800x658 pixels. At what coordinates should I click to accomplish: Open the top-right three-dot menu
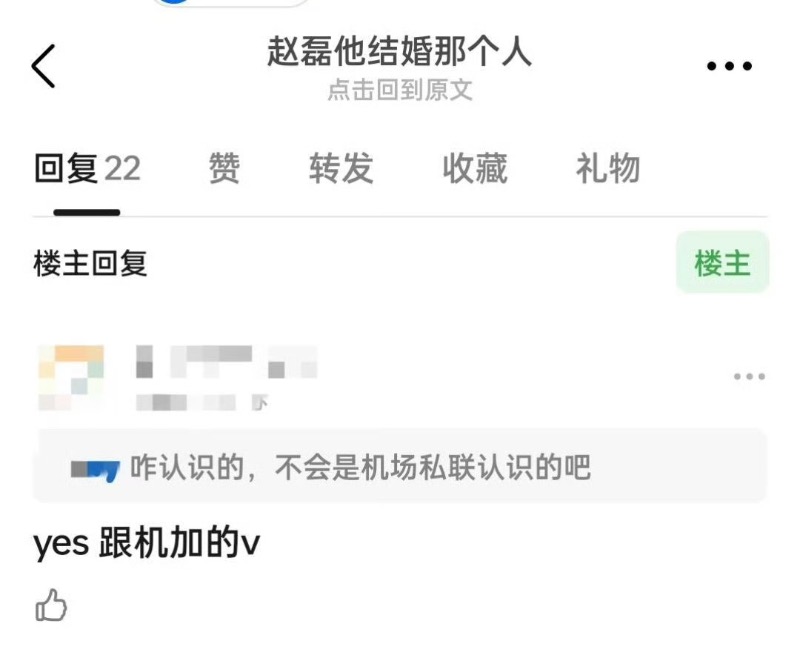click(729, 66)
